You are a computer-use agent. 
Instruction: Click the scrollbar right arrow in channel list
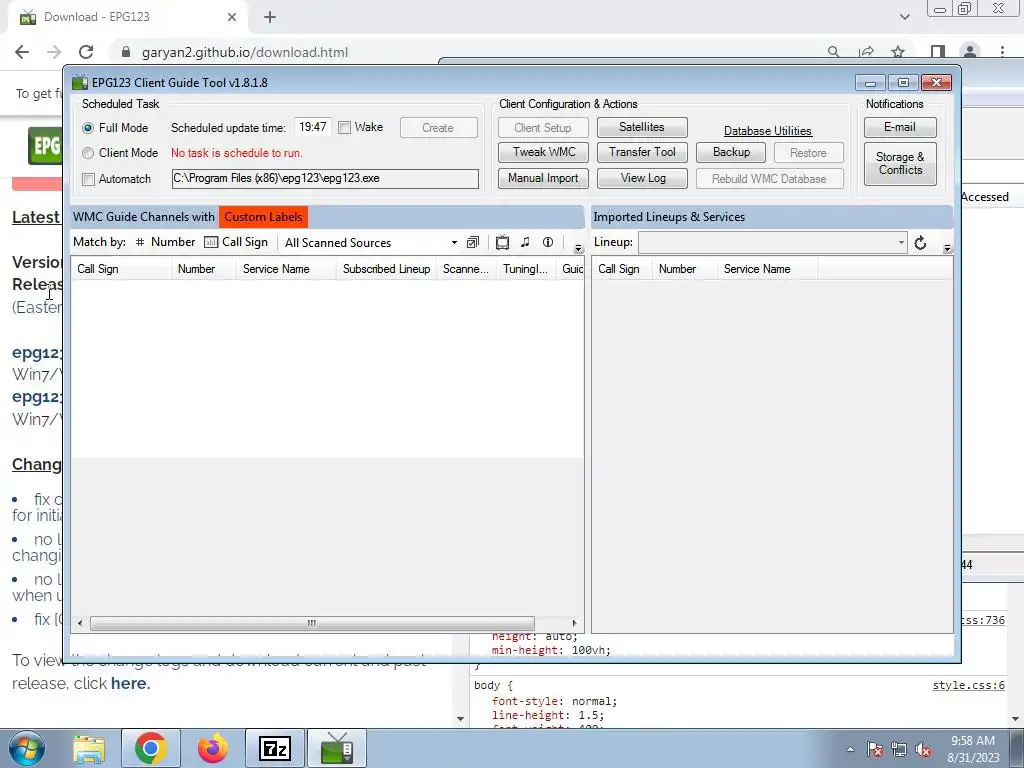(x=574, y=623)
